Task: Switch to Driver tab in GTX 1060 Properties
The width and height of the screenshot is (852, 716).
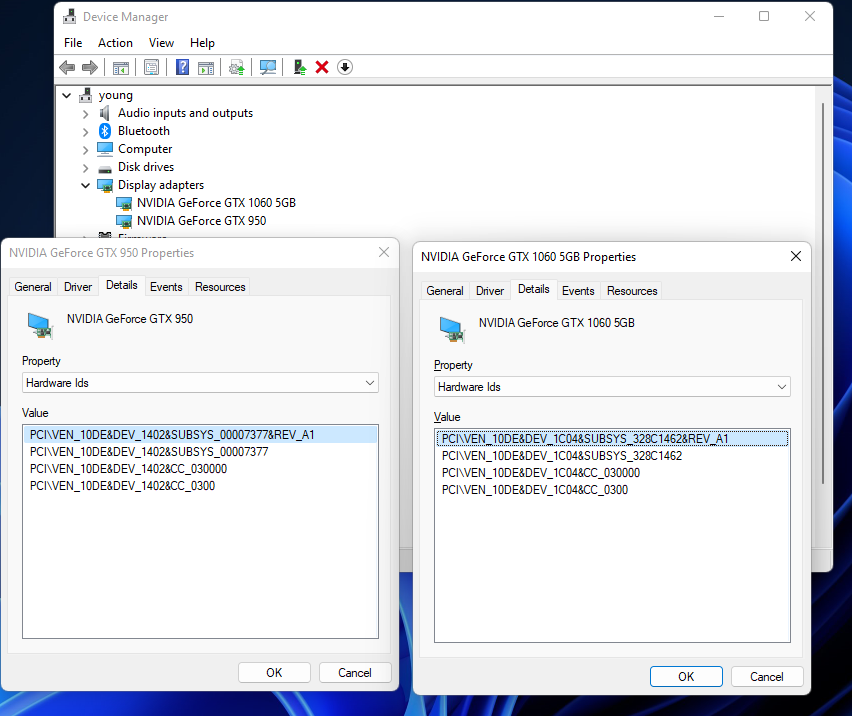Action: click(x=490, y=291)
